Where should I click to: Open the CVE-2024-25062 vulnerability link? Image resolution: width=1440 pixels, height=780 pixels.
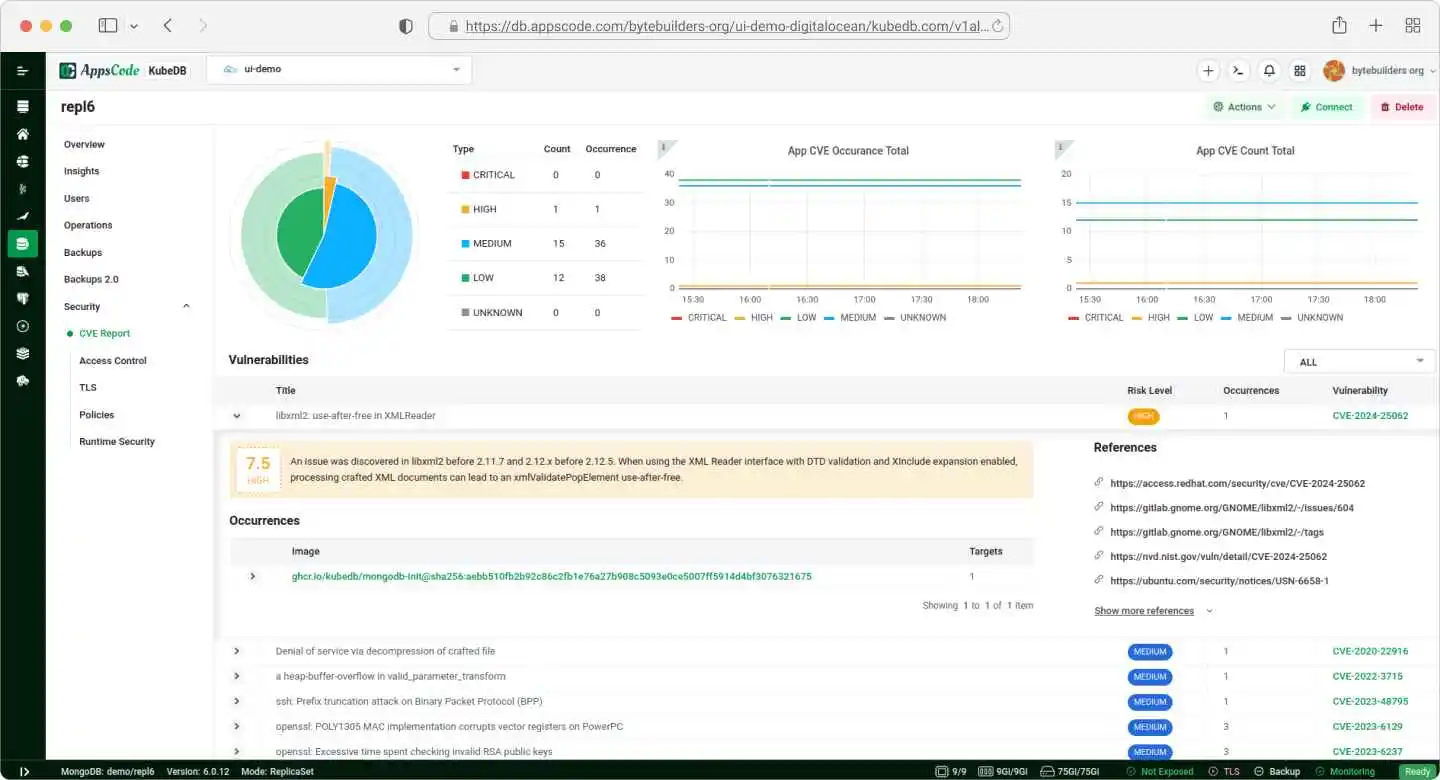1370,415
